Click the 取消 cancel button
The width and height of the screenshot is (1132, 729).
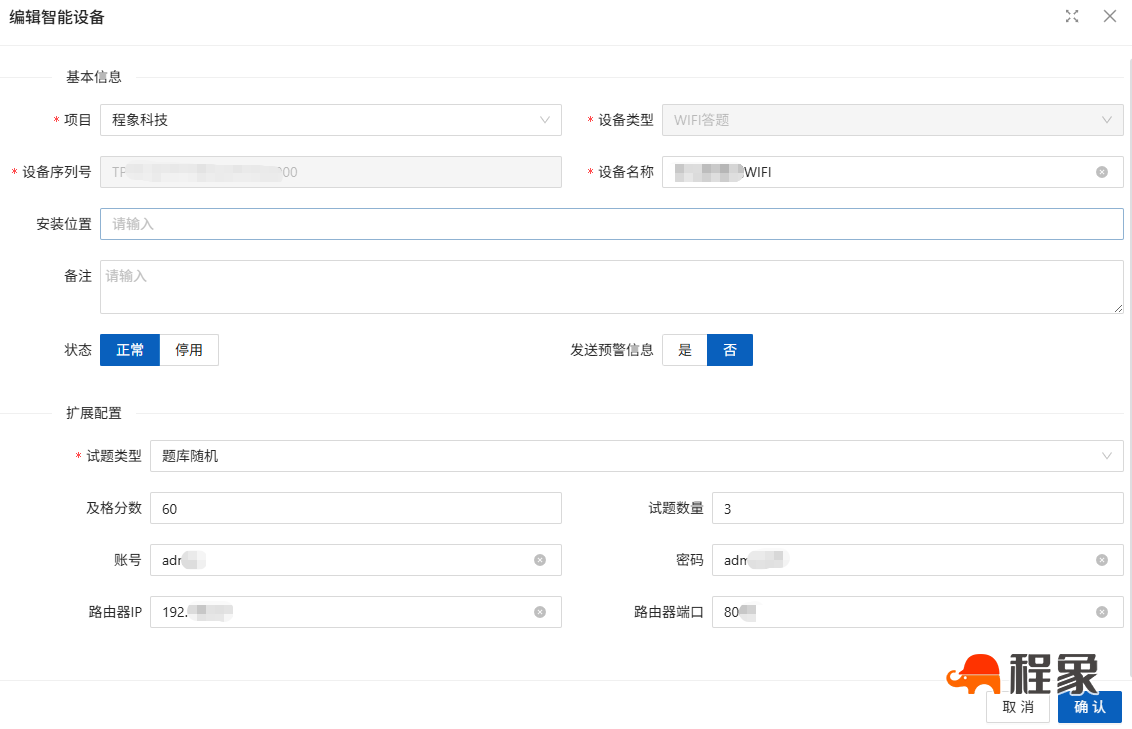click(1018, 706)
